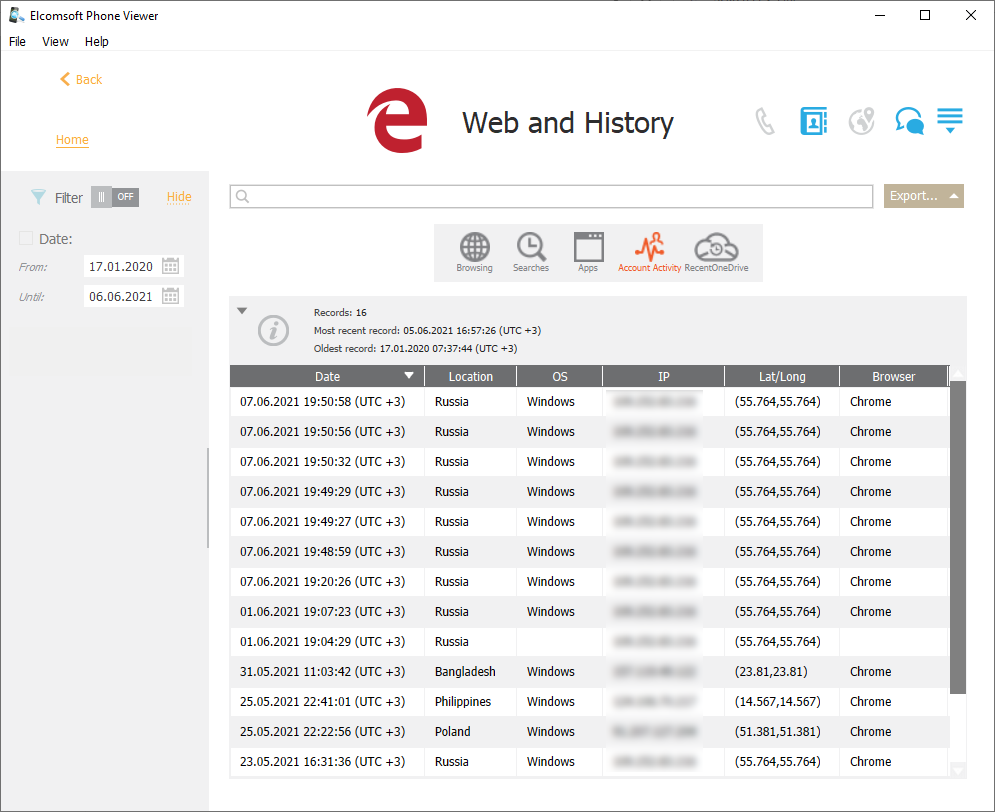Select row dated 01.06.2021 19:07:23

tap(589, 612)
